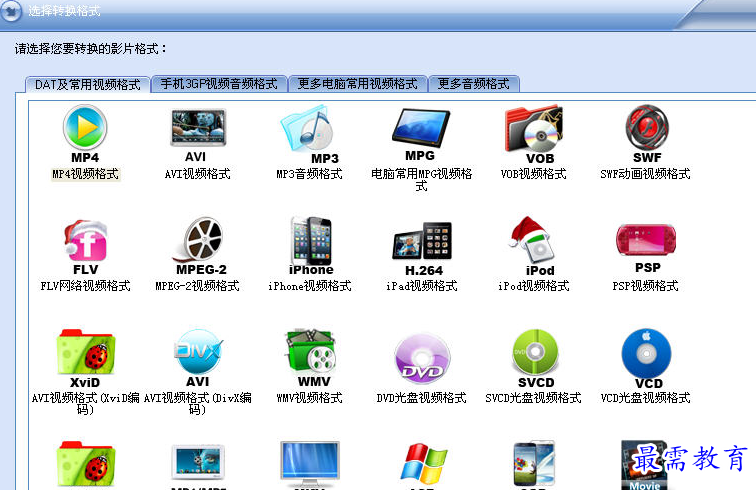Click the iPod视频格式 label
Viewport: 756px width, 490px height.
534,286
